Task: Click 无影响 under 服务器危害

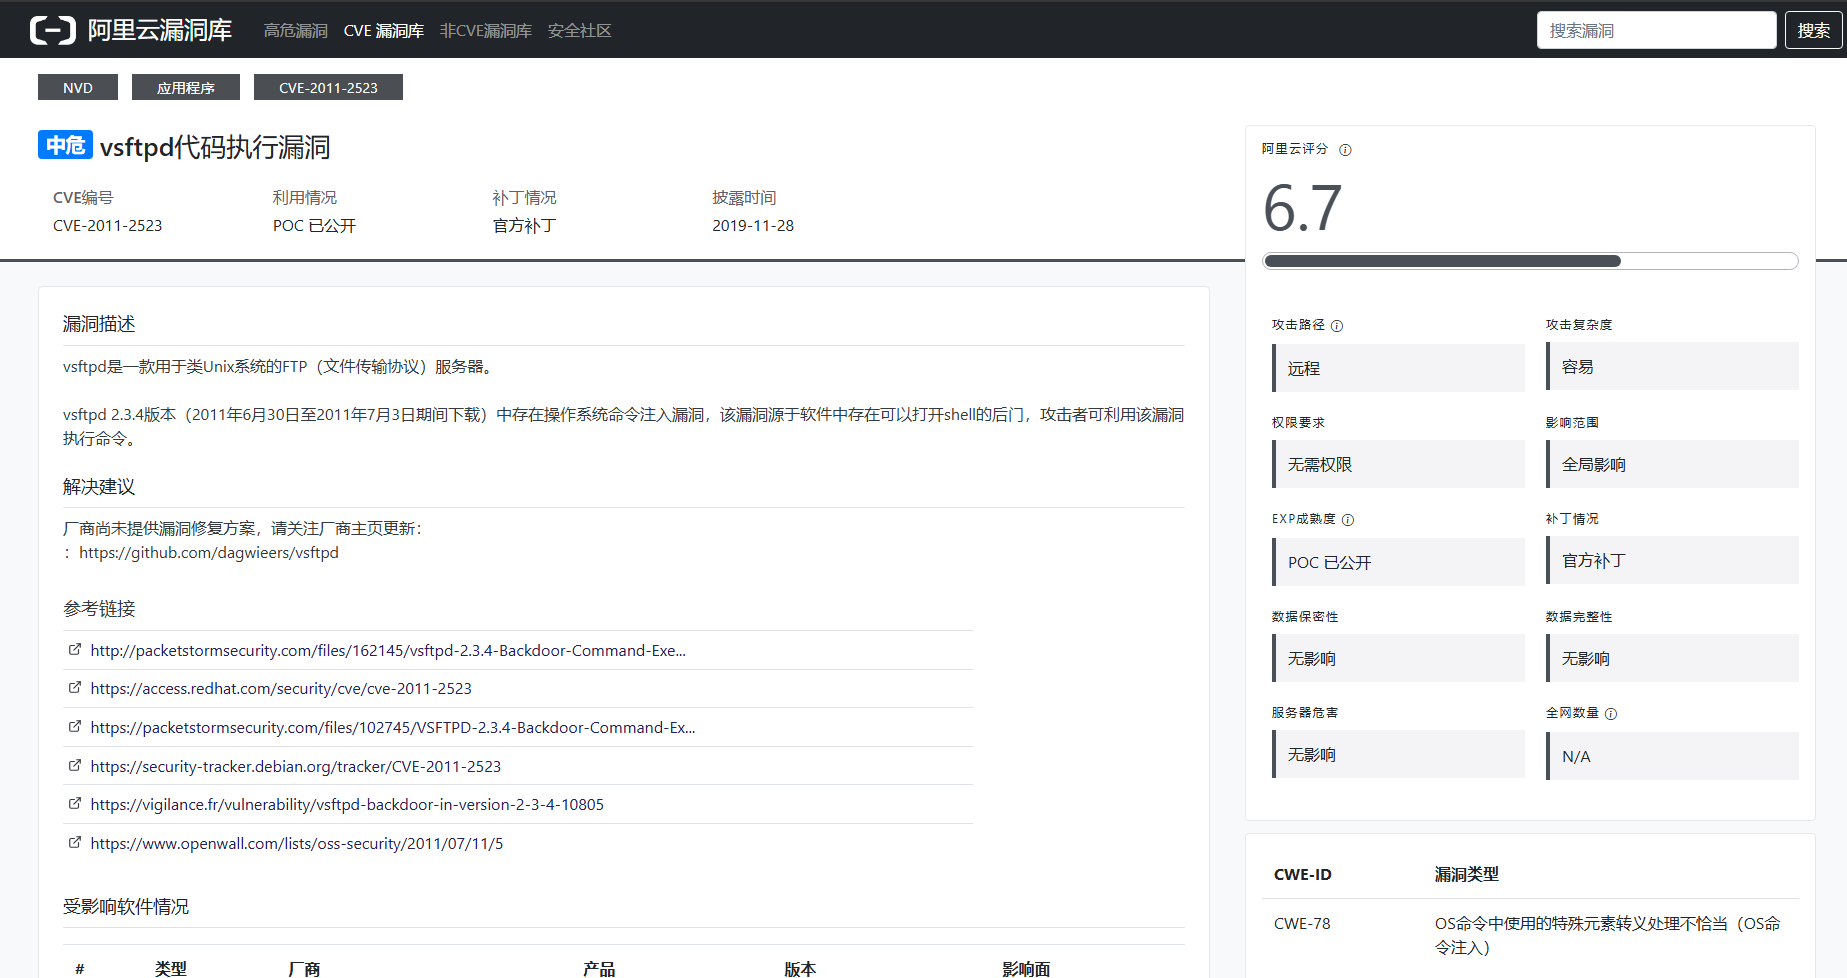Action: coord(1398,754)
